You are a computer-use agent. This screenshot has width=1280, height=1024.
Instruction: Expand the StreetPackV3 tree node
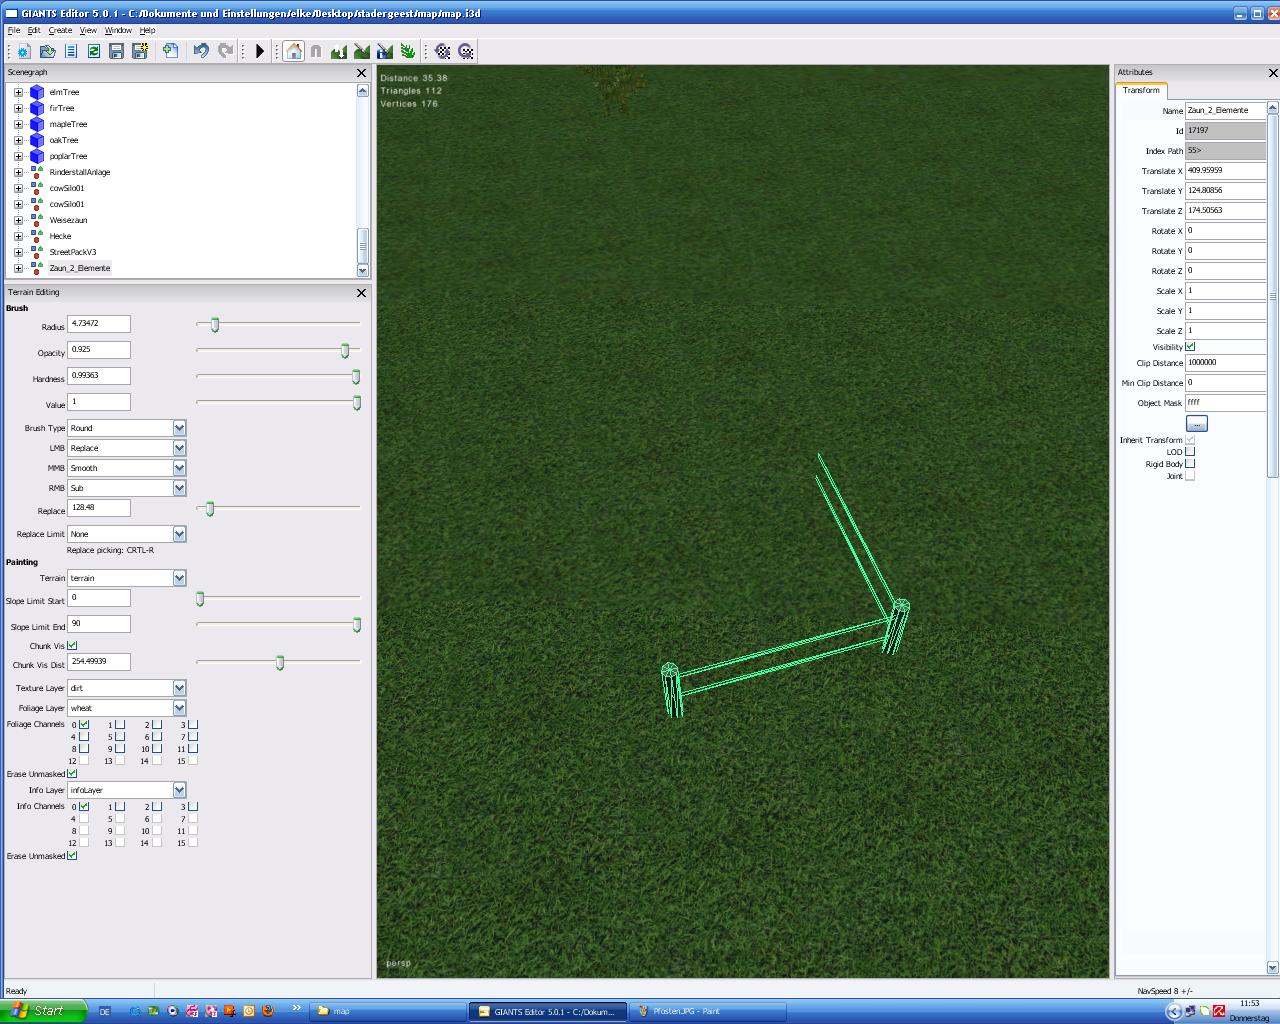tap(18, 252)
